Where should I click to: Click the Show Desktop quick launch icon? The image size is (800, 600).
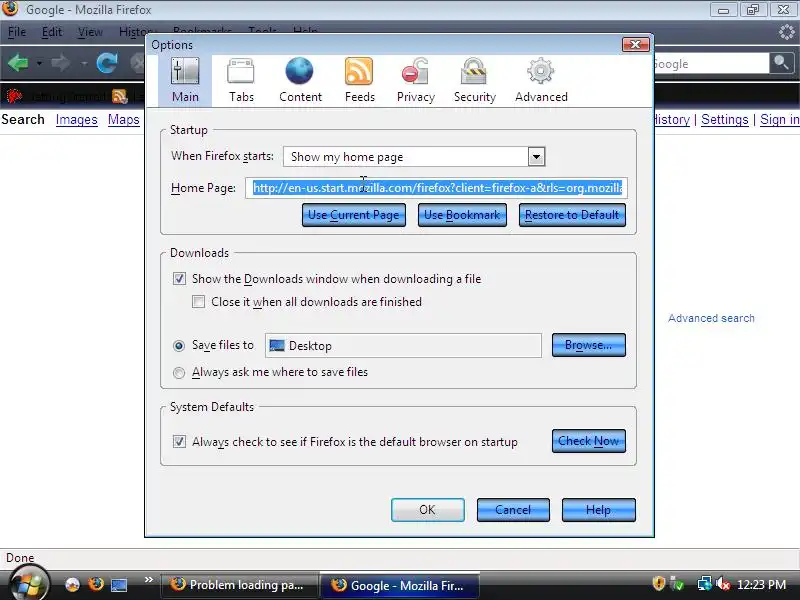(x=119, y=584)
